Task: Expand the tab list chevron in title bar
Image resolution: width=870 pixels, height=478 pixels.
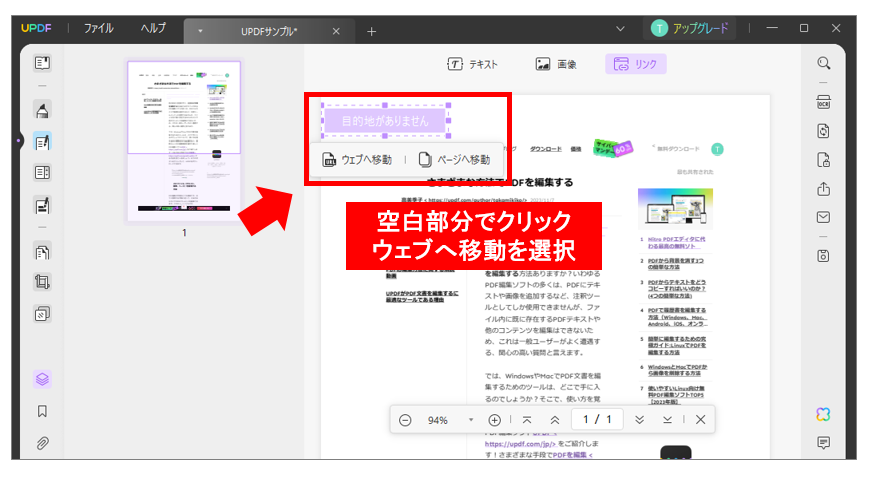Action: click(x=620, y=29)
